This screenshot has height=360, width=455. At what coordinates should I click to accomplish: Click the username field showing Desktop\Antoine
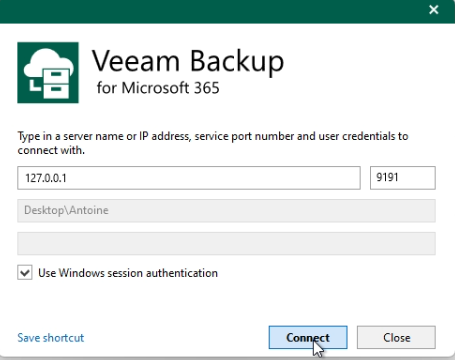pyautogui.click(x=226, y=211)
